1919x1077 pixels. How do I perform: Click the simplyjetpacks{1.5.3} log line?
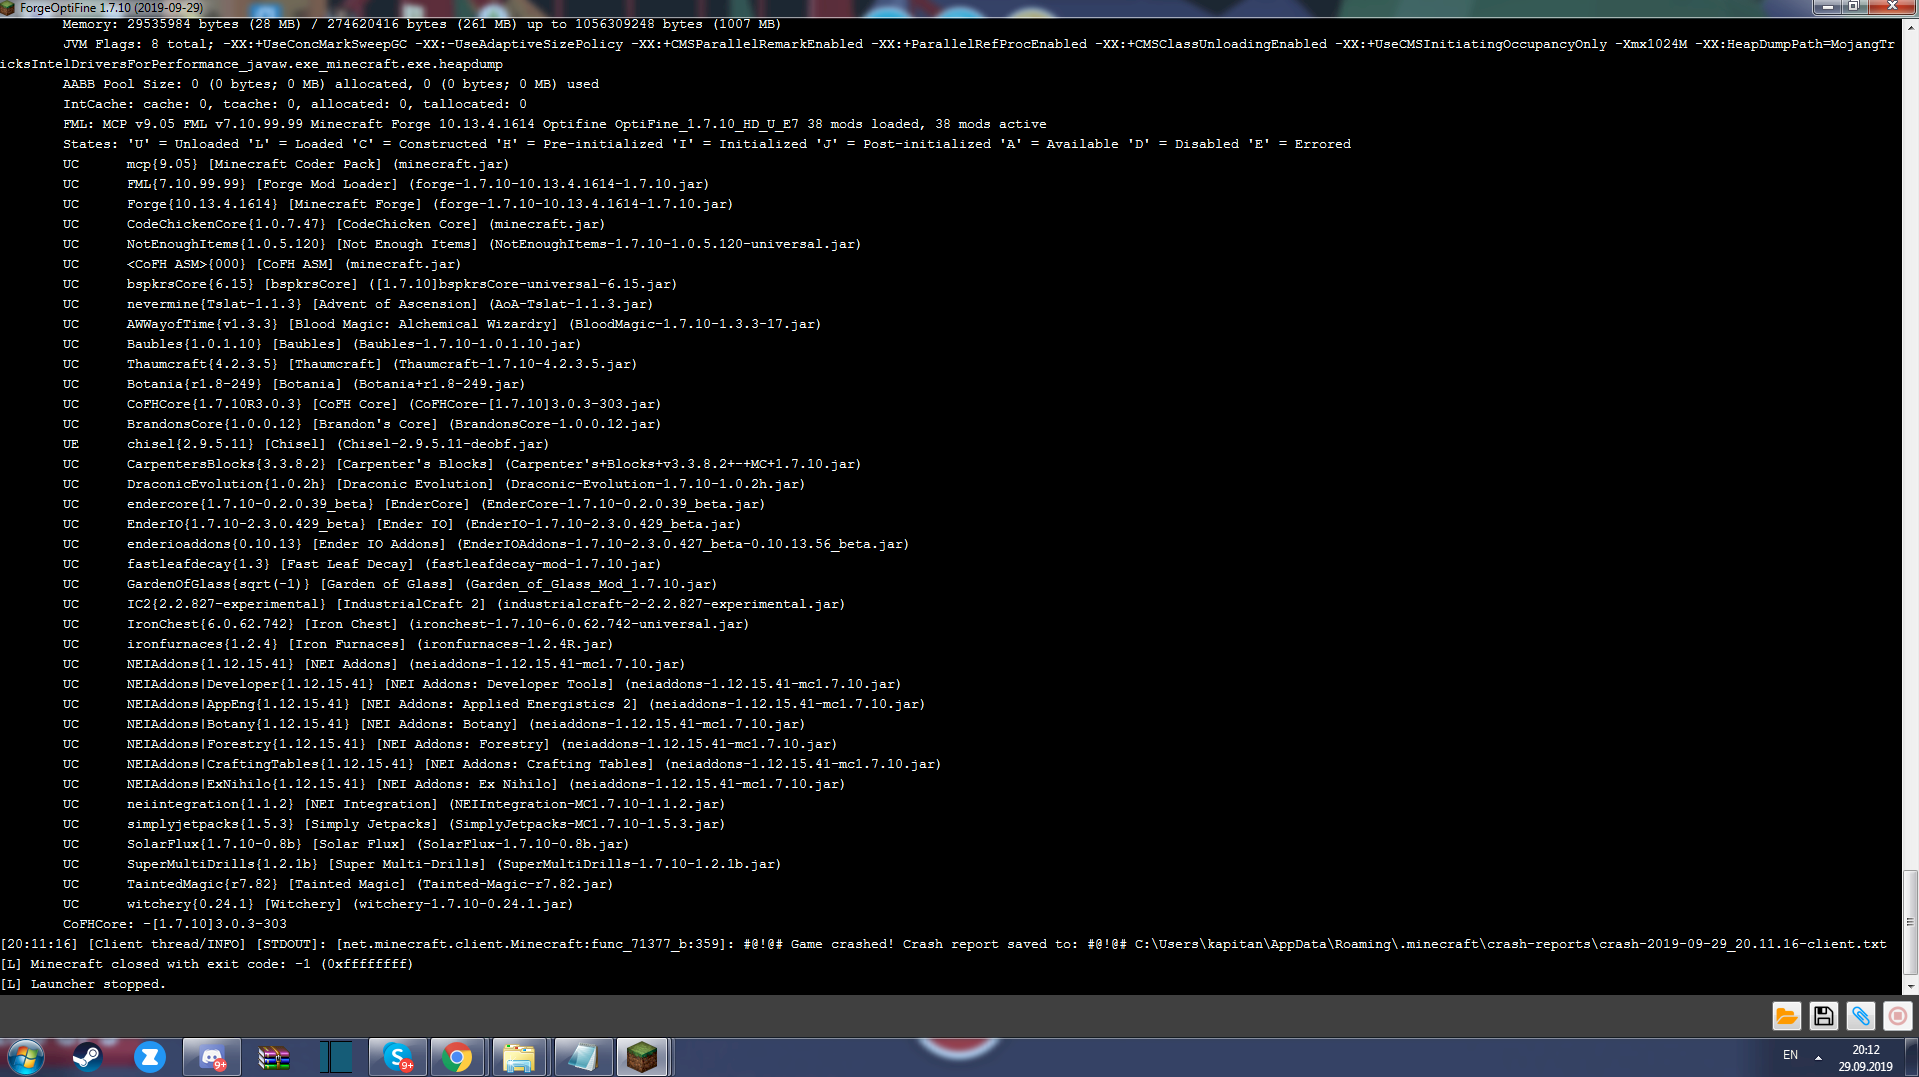point(394,824)
